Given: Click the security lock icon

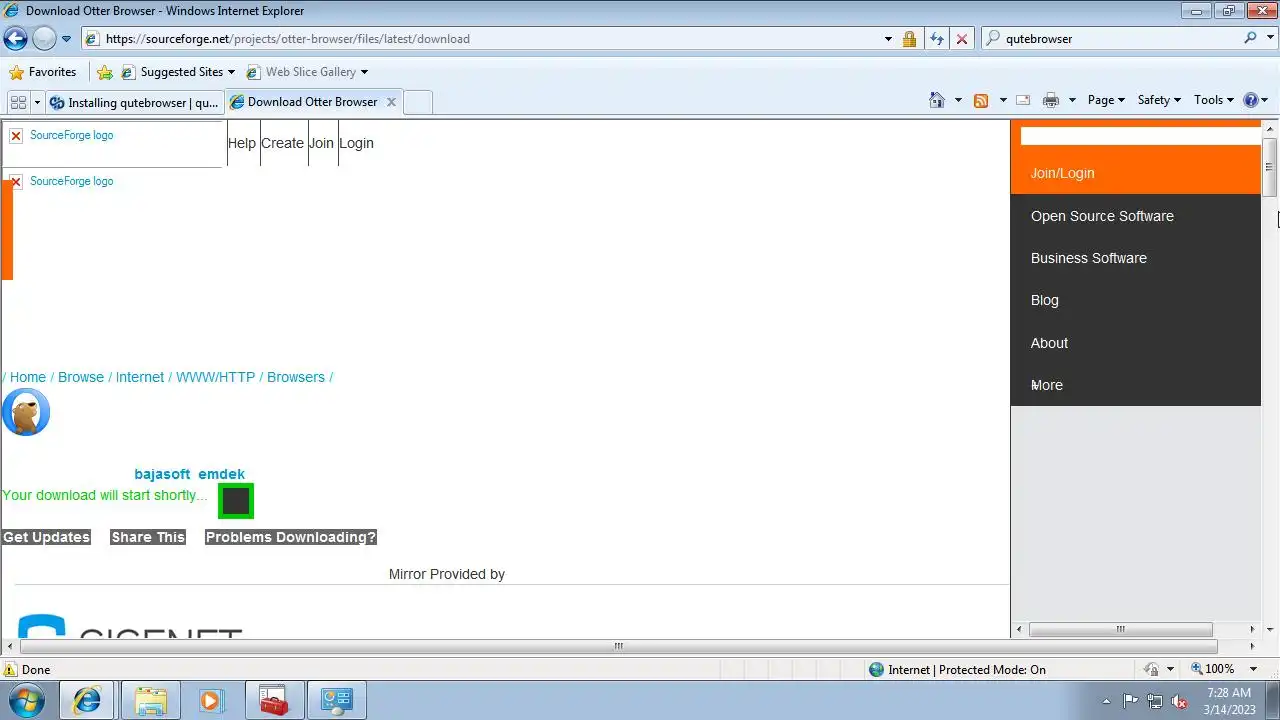Looking at the screenshot, I should [909, 39].
